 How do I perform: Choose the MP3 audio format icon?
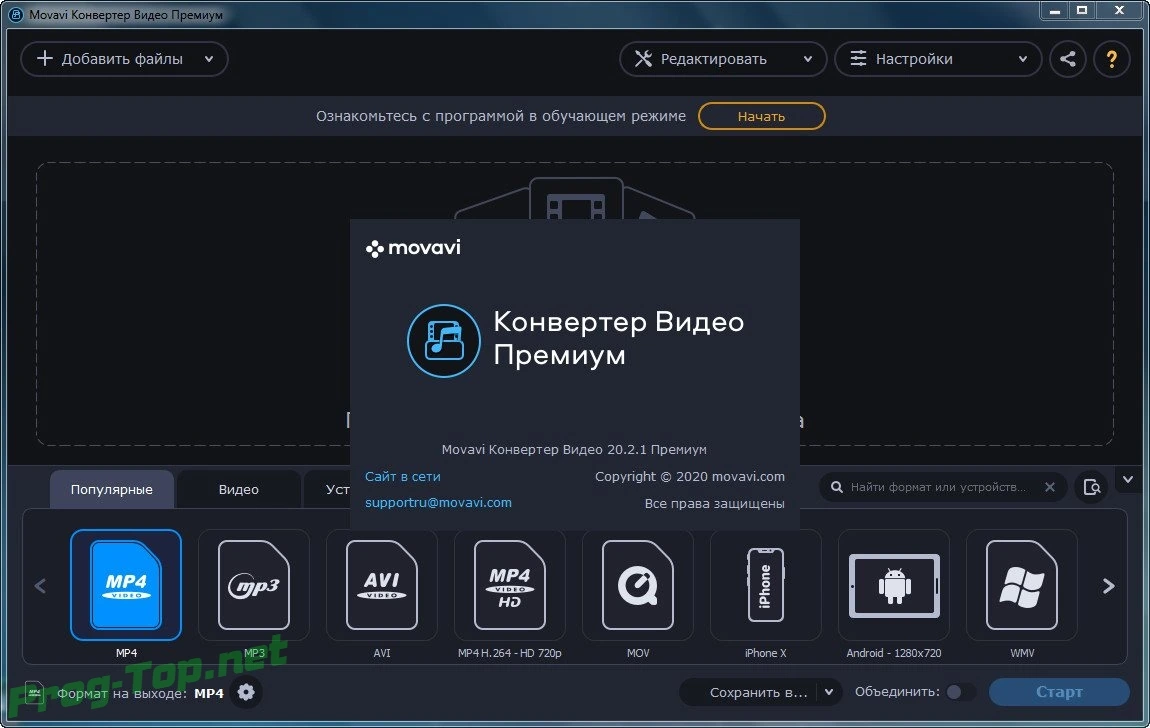[254, 584]
